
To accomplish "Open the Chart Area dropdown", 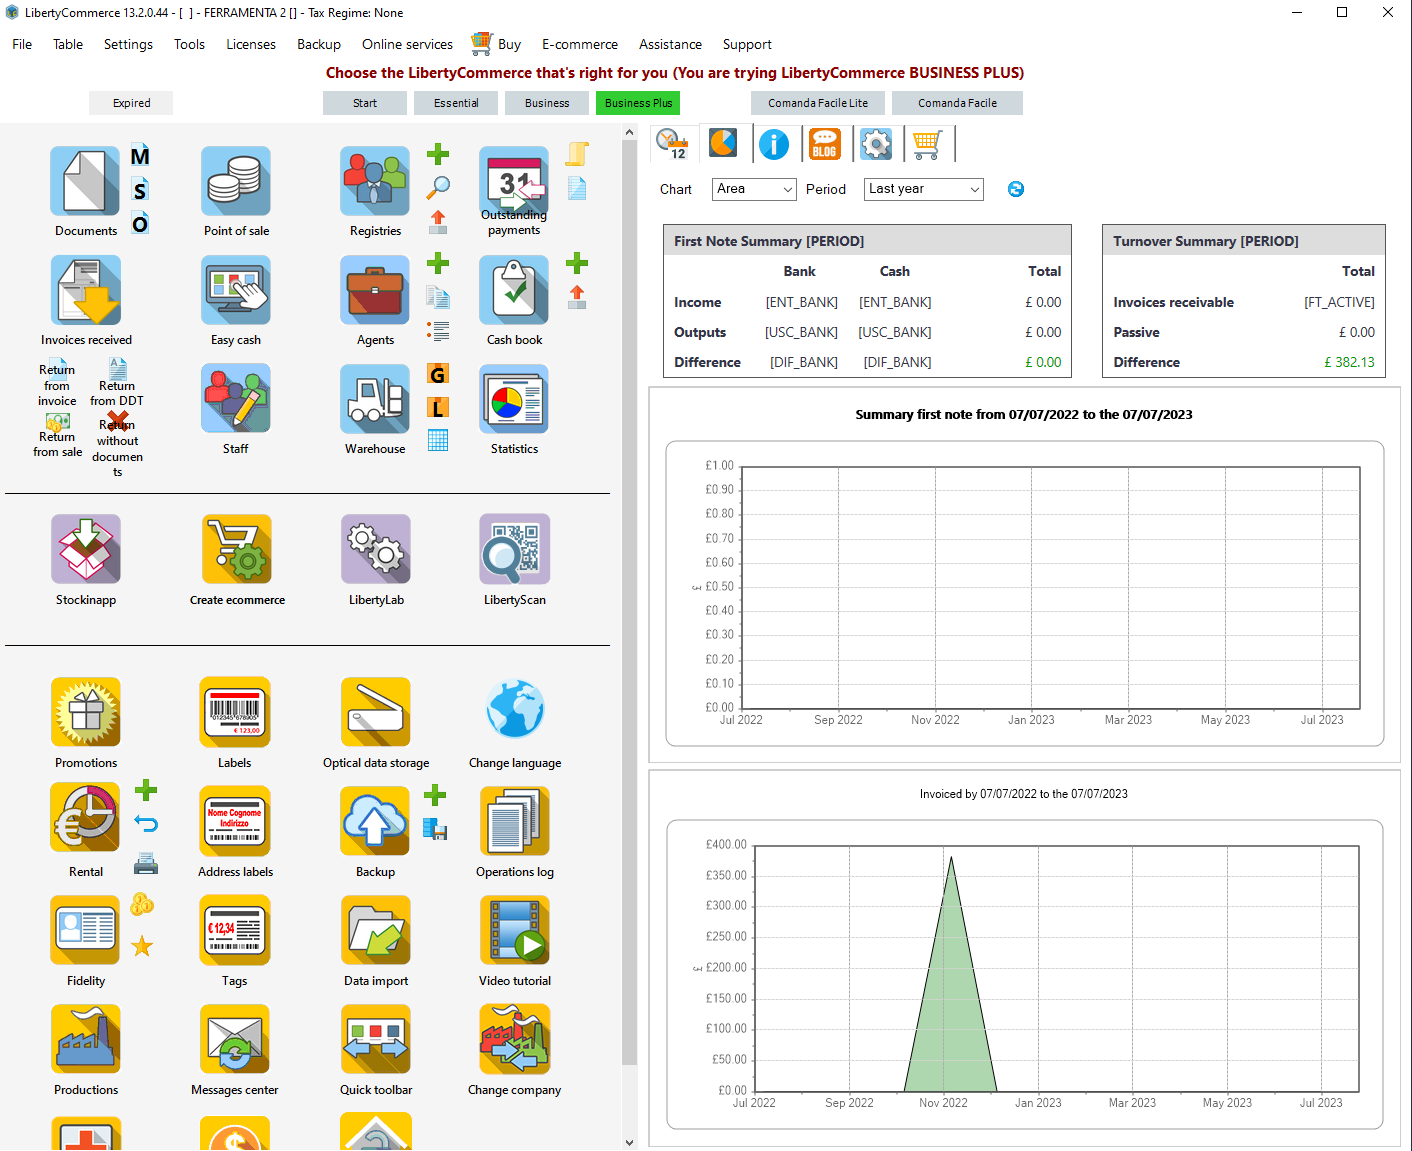I will (x=754, y=189).
